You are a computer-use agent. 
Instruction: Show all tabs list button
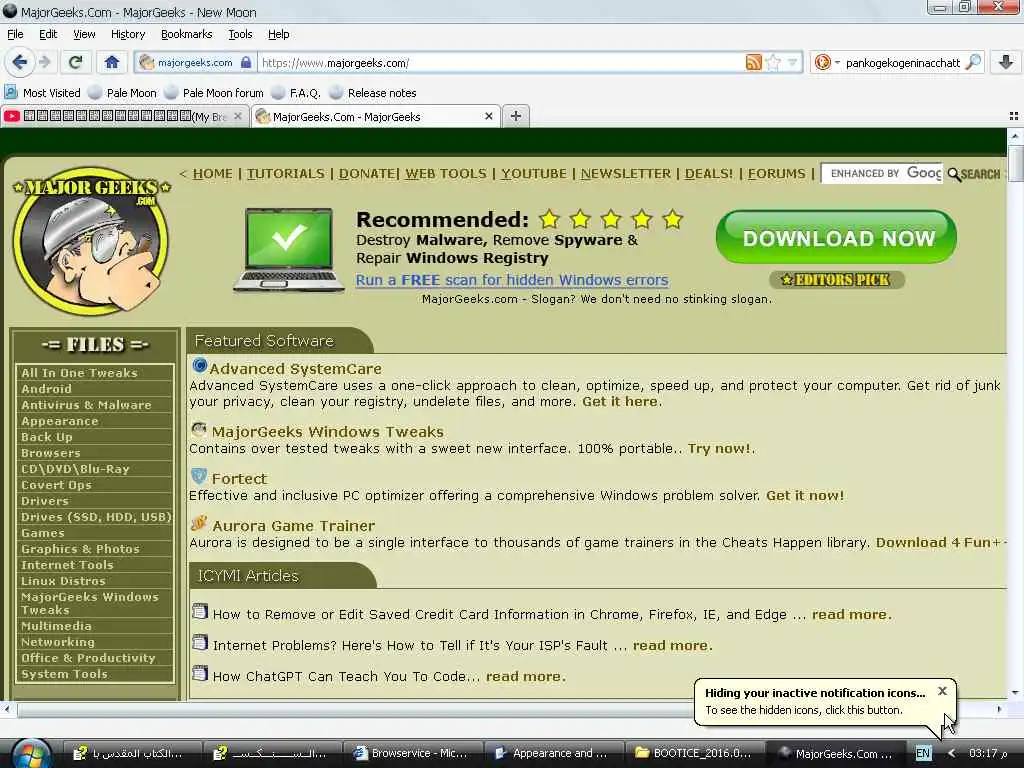1014,116
